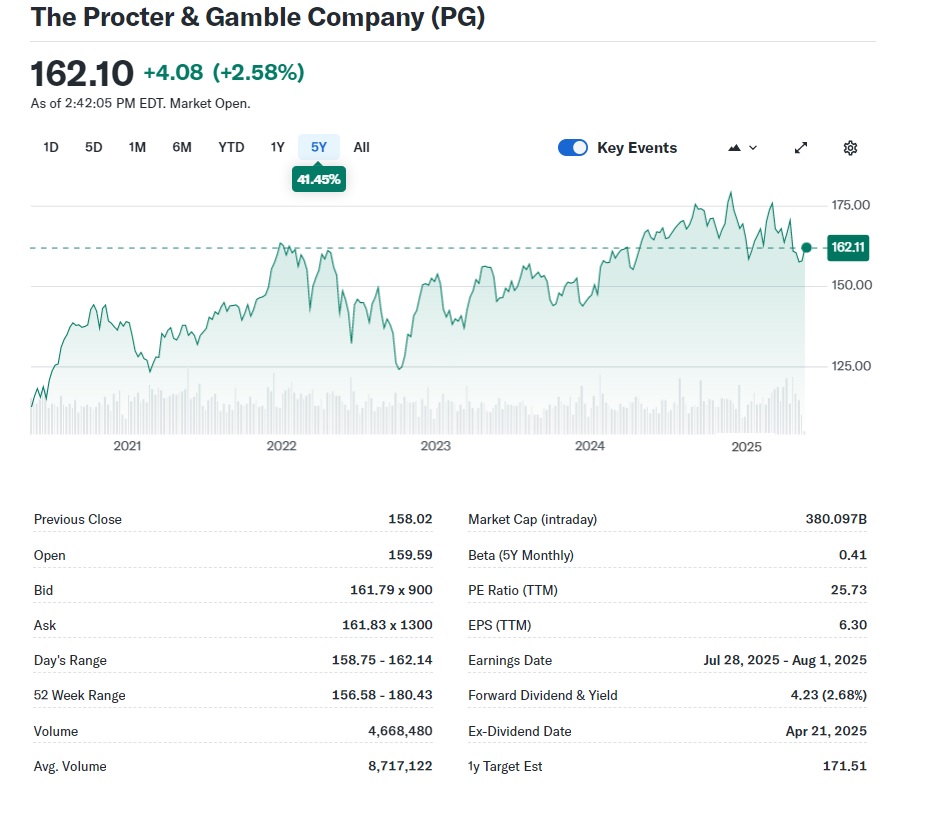Select the 5D time range tab
The width and height of the screenshot is (940, 833).
(94, 147)
